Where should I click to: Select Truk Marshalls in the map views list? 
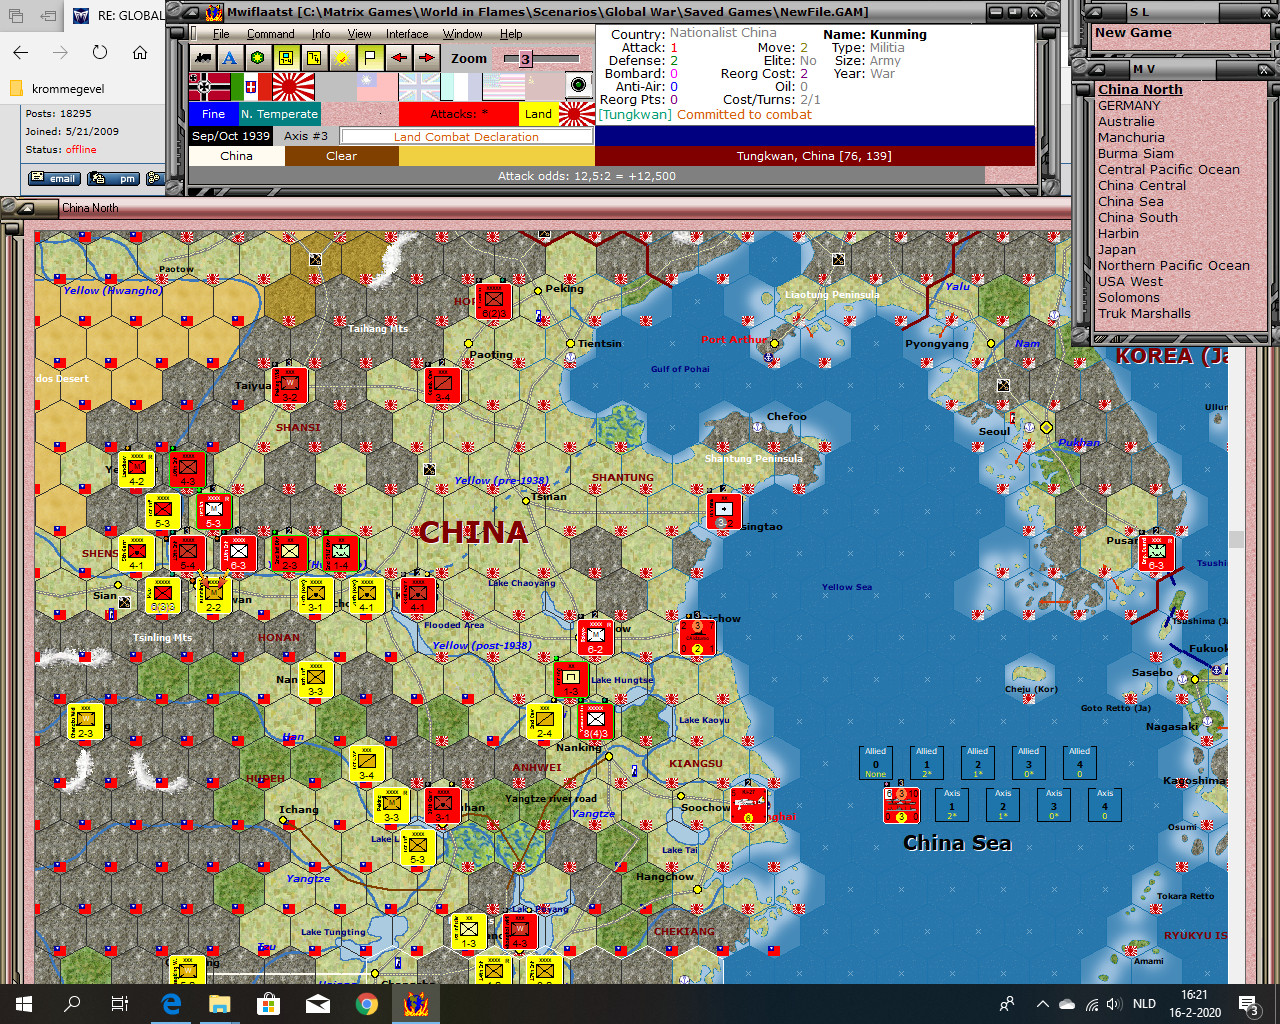pyautogui.click(x=1144, y=314)
